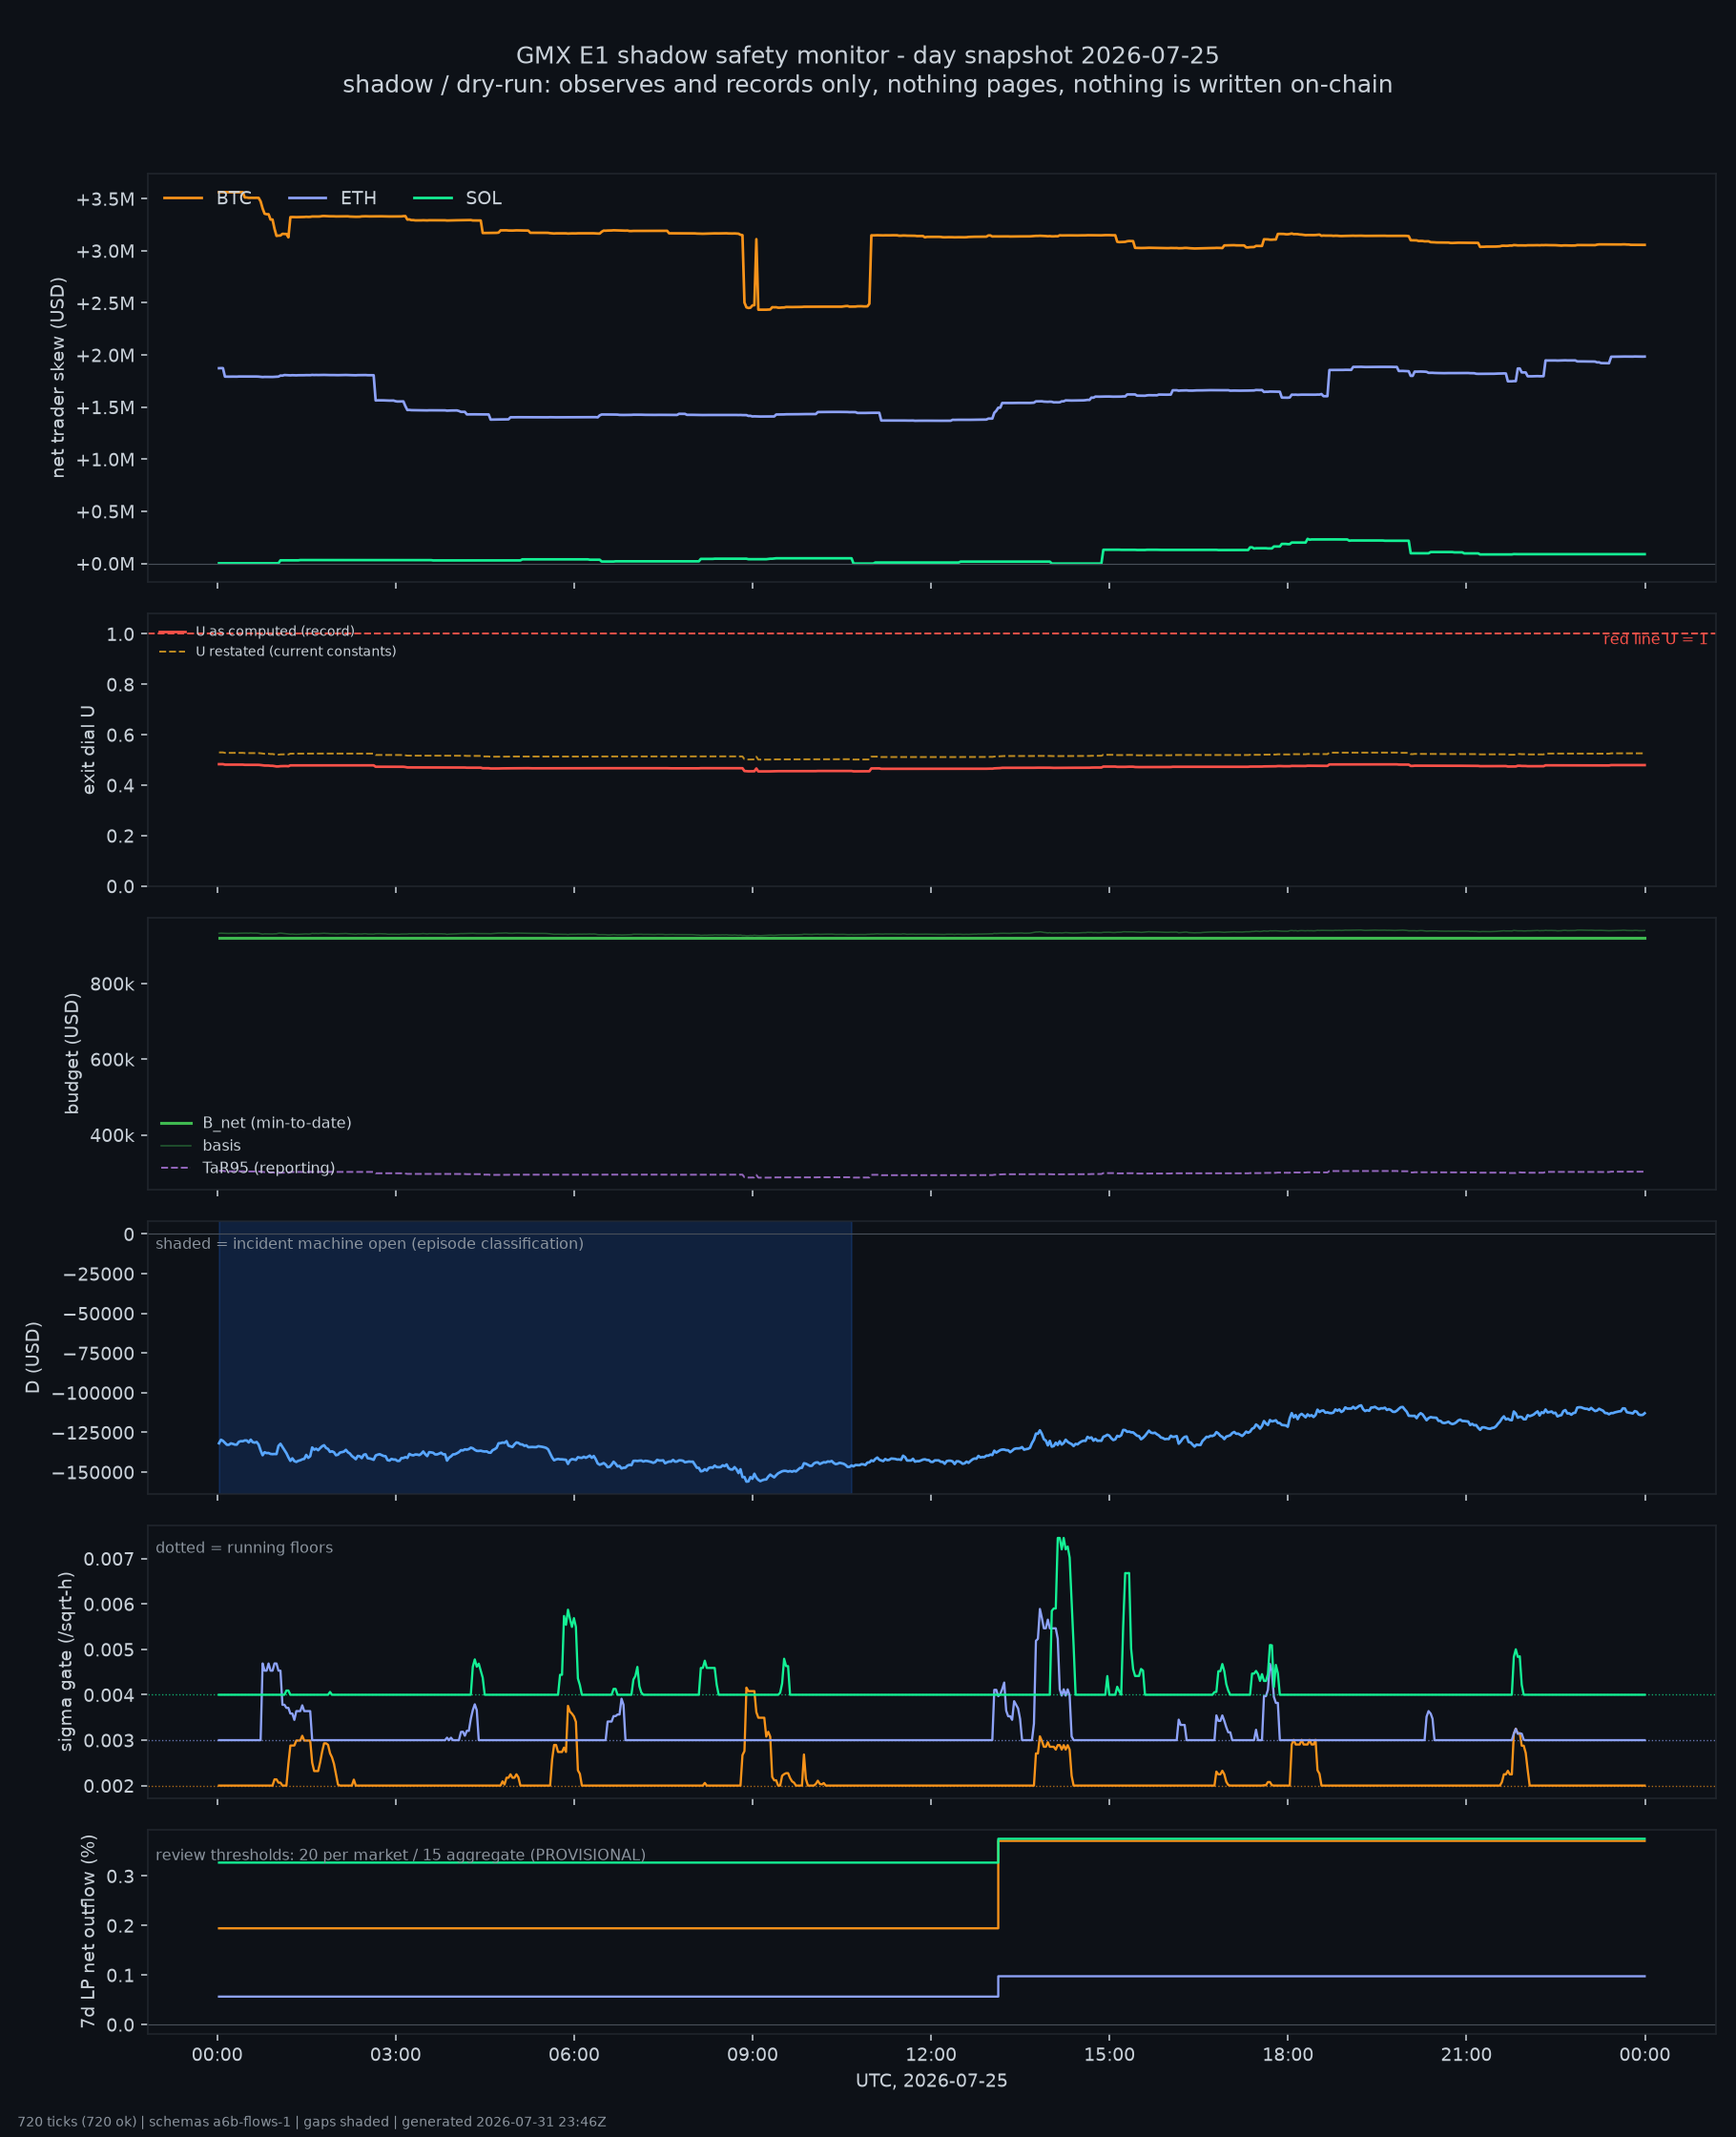1736x2137 pixels.
Task: Select the +2.0M tick label
Action: coord(105,355)
